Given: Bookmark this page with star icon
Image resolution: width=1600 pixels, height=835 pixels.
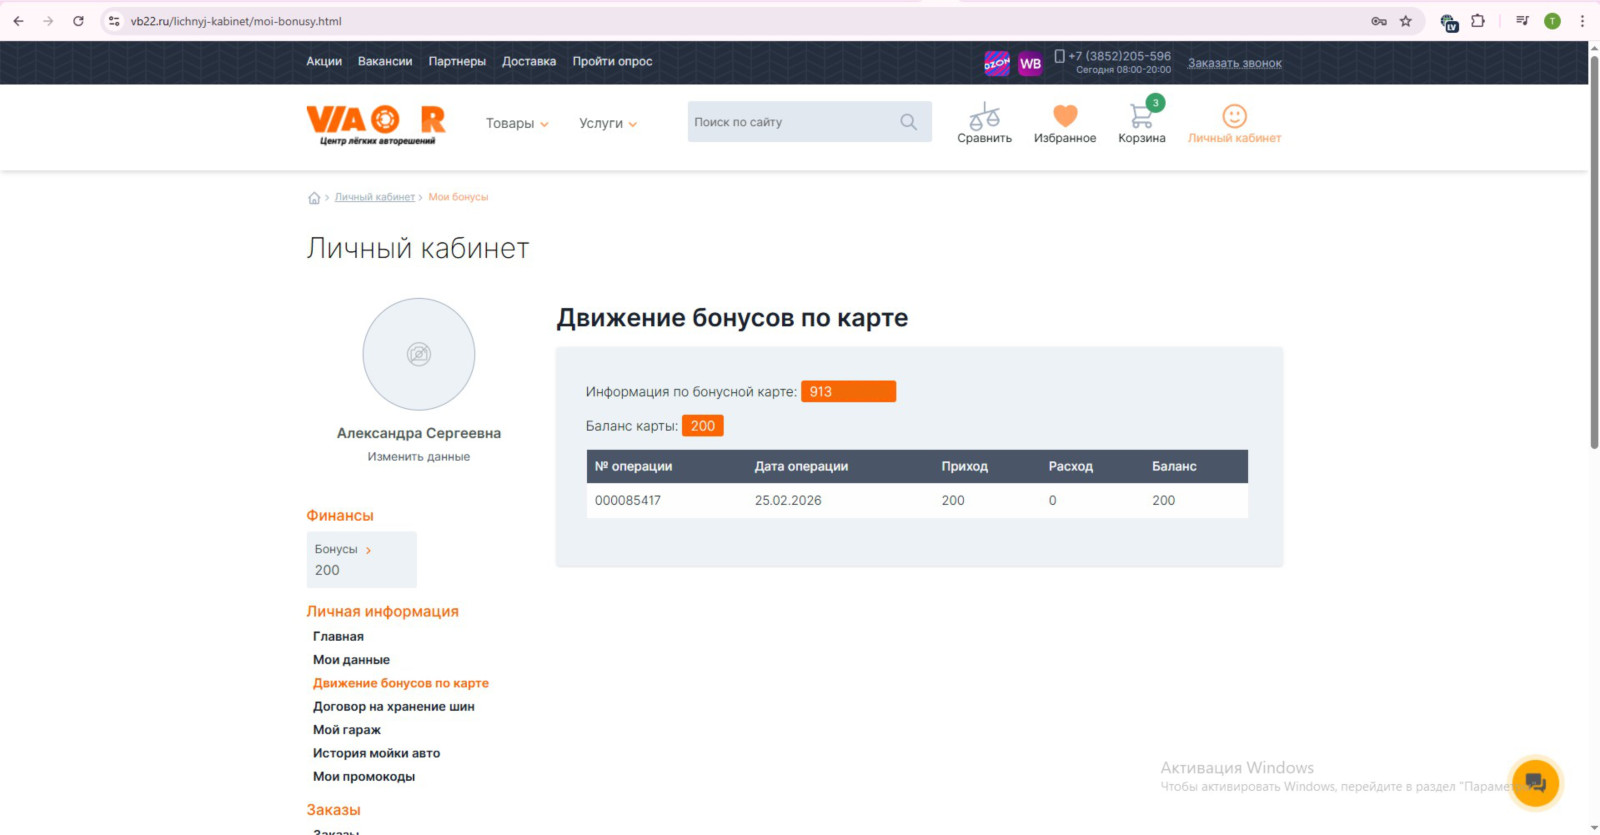Looking at the screenshot, I should (1406, 21).
